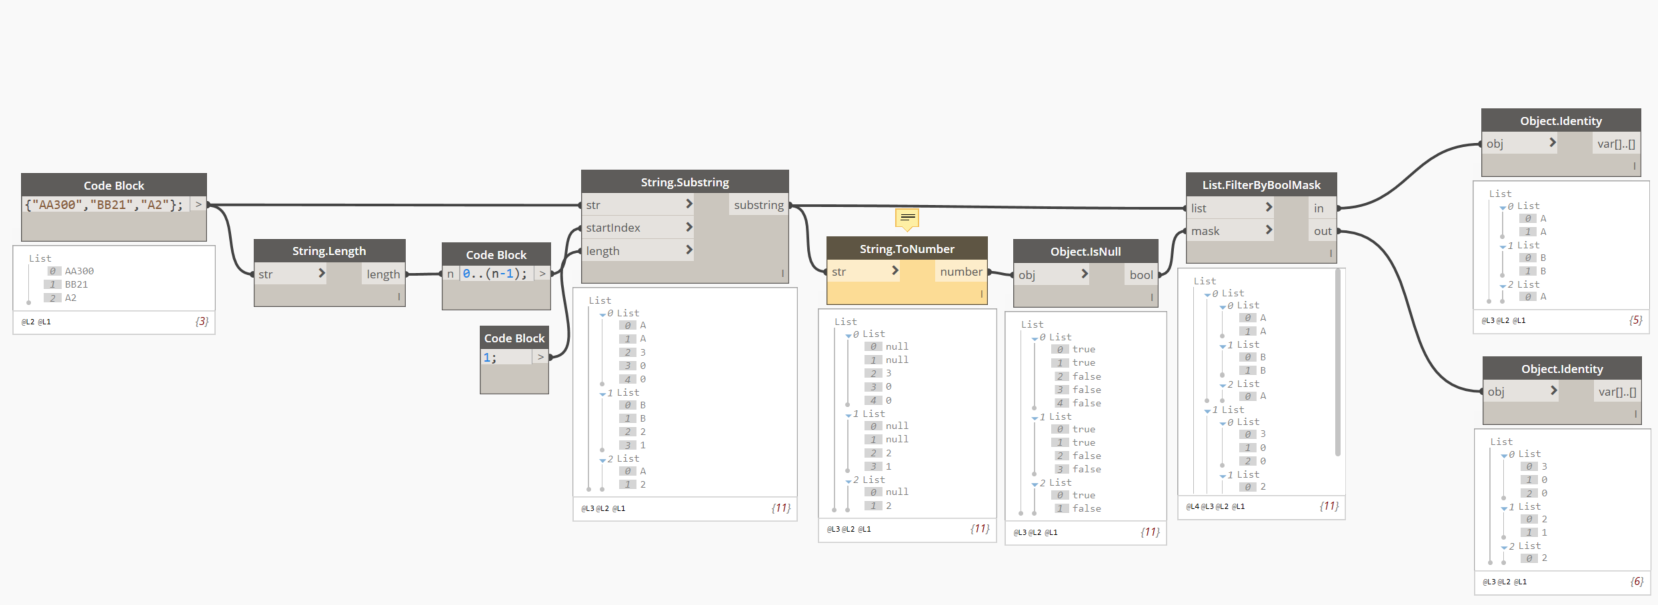Click {5} count in upper Object.Identity preview
This screenshot has width=1658, height=605.
pos(1636,320)
